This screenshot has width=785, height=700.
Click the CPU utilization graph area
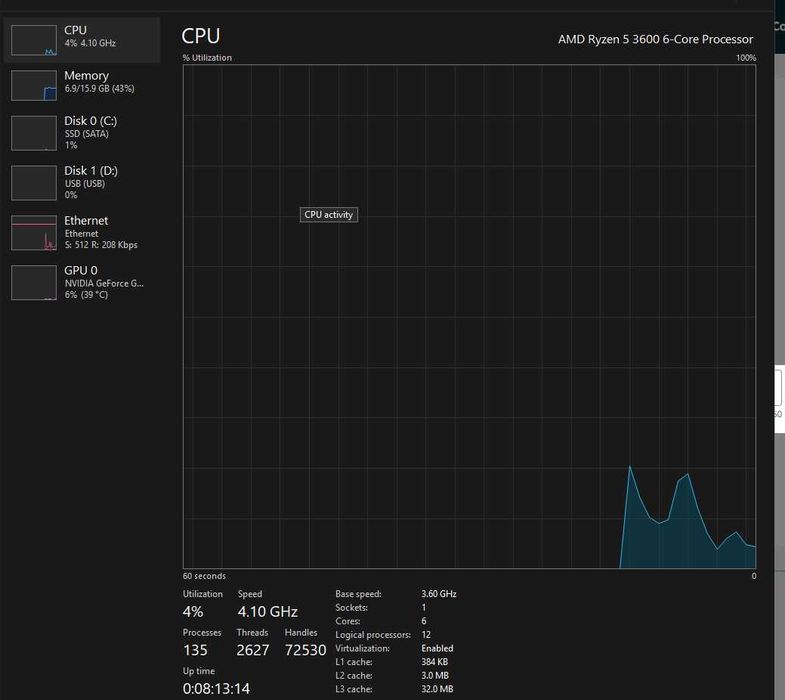(470, 316)
